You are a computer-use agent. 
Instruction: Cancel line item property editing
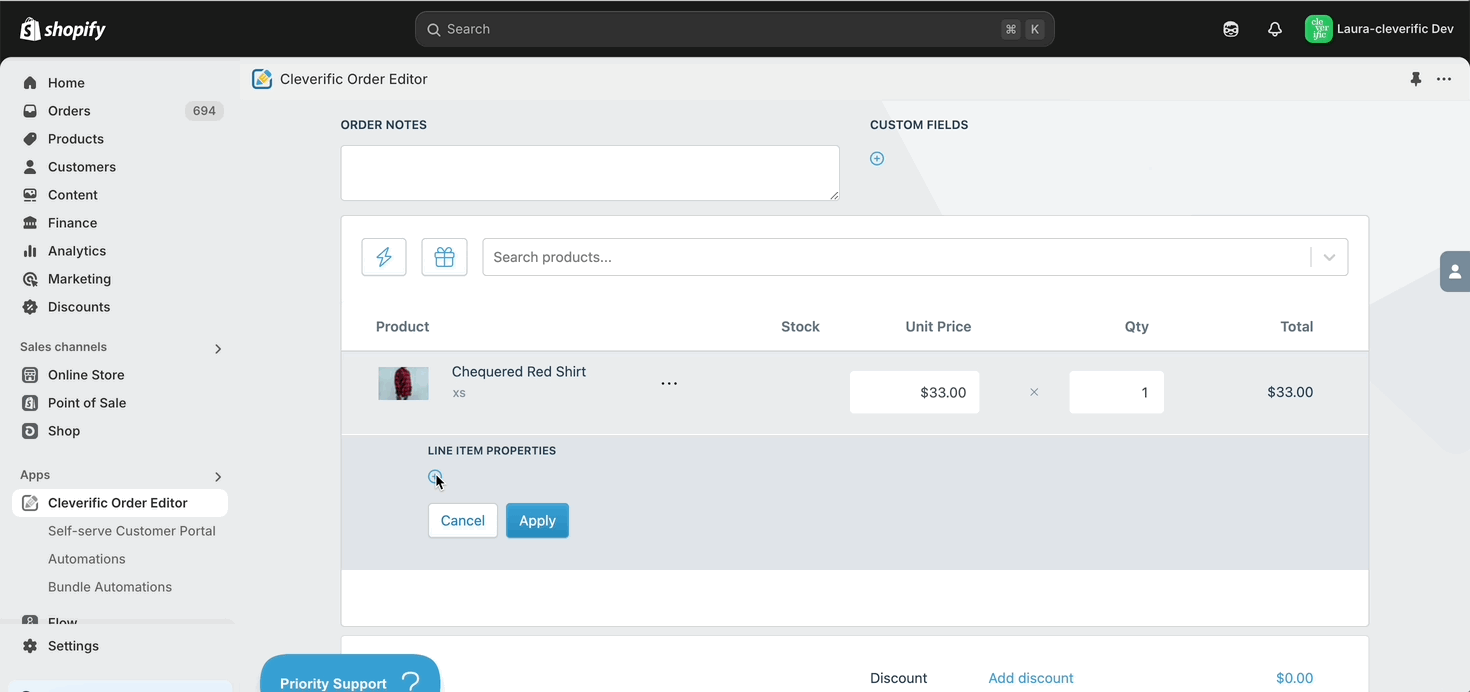463,520
